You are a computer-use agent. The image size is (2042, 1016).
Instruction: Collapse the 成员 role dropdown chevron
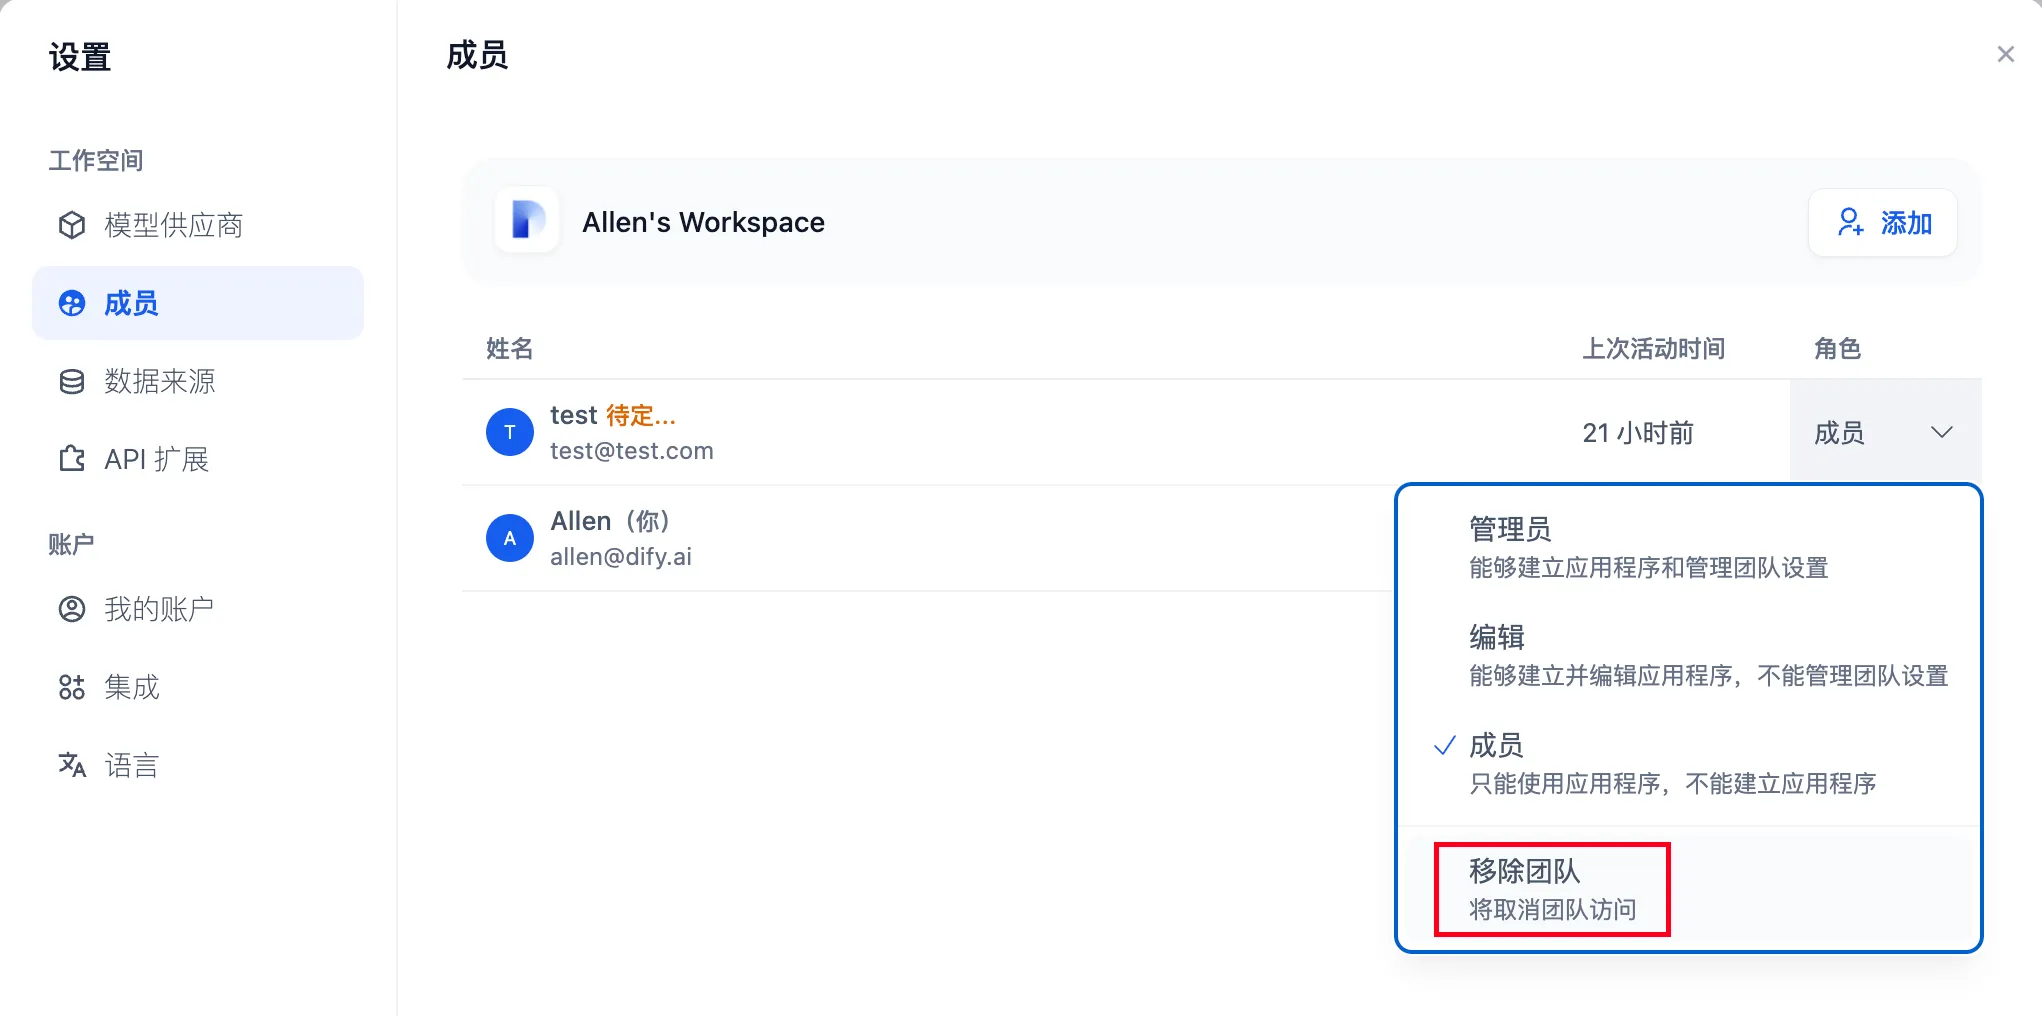(1941, 432)
